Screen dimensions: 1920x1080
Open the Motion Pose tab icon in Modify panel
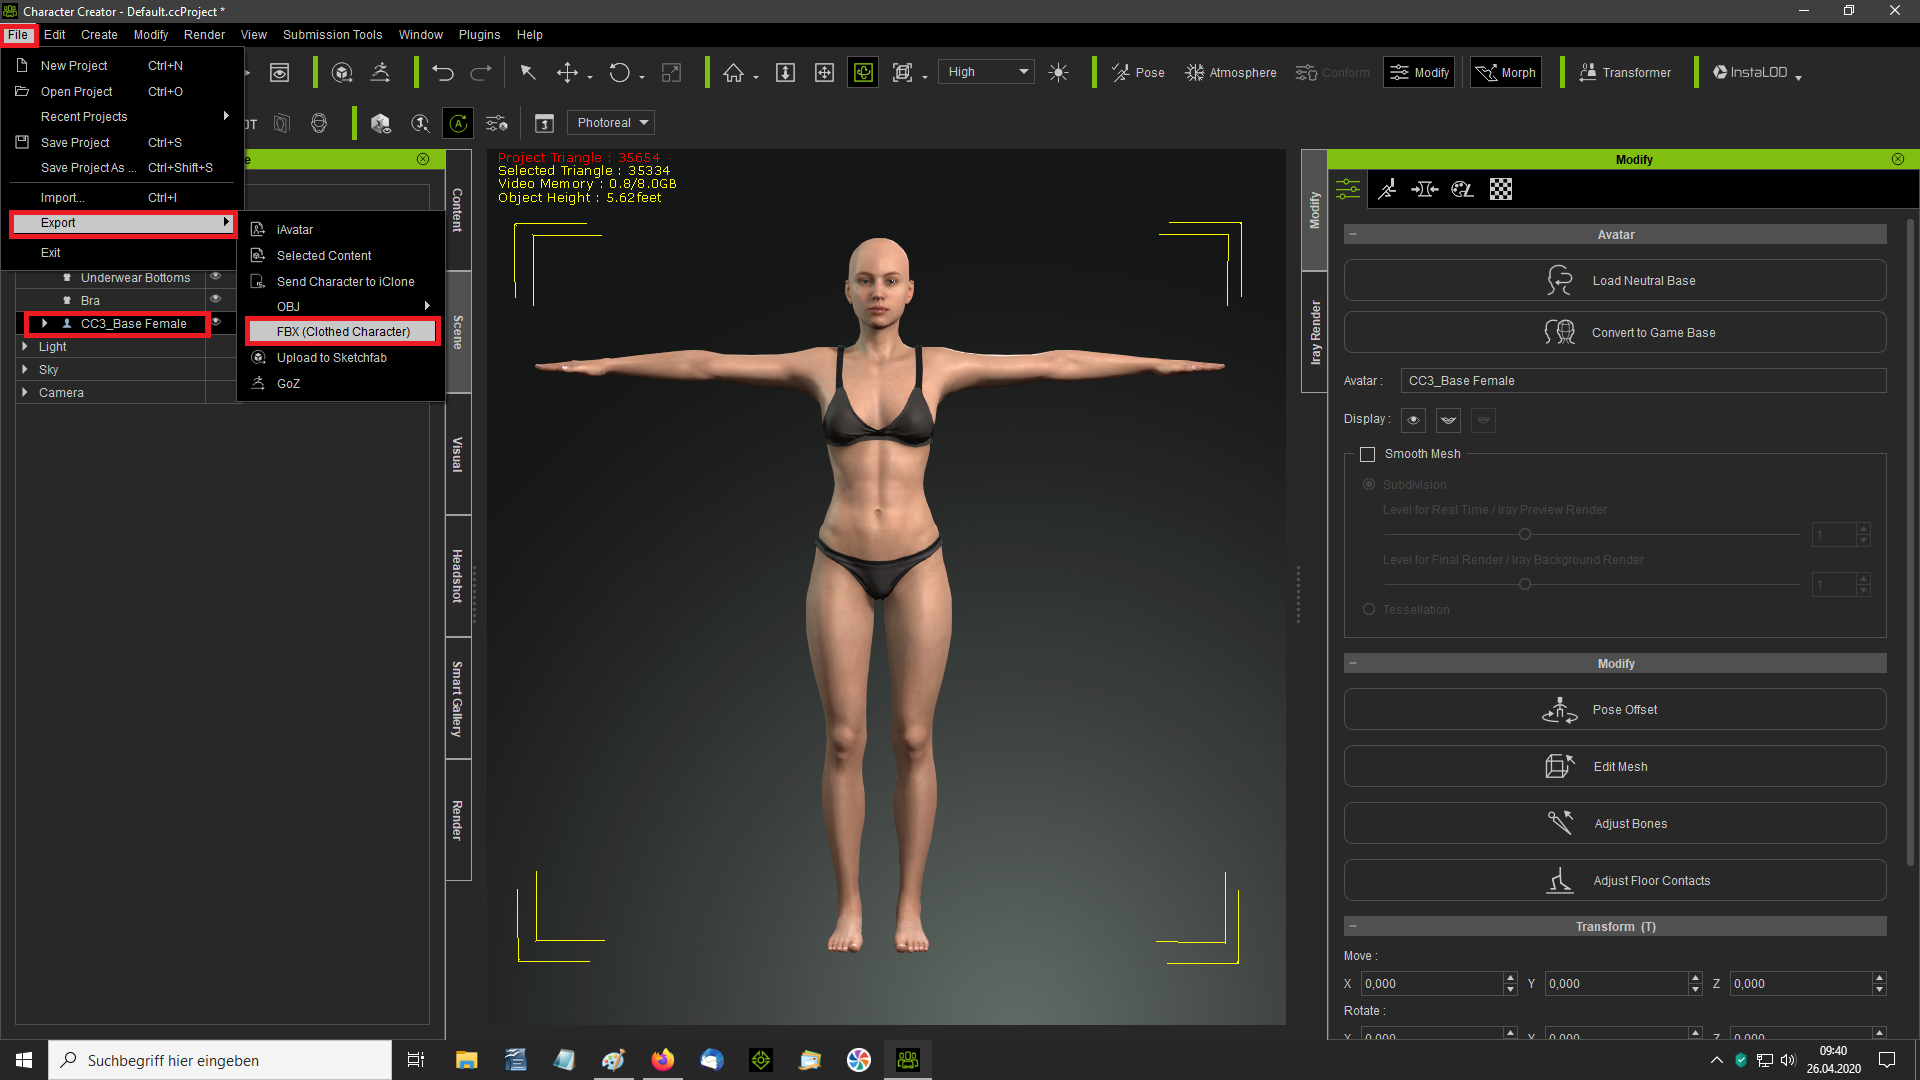(1387, 189)
